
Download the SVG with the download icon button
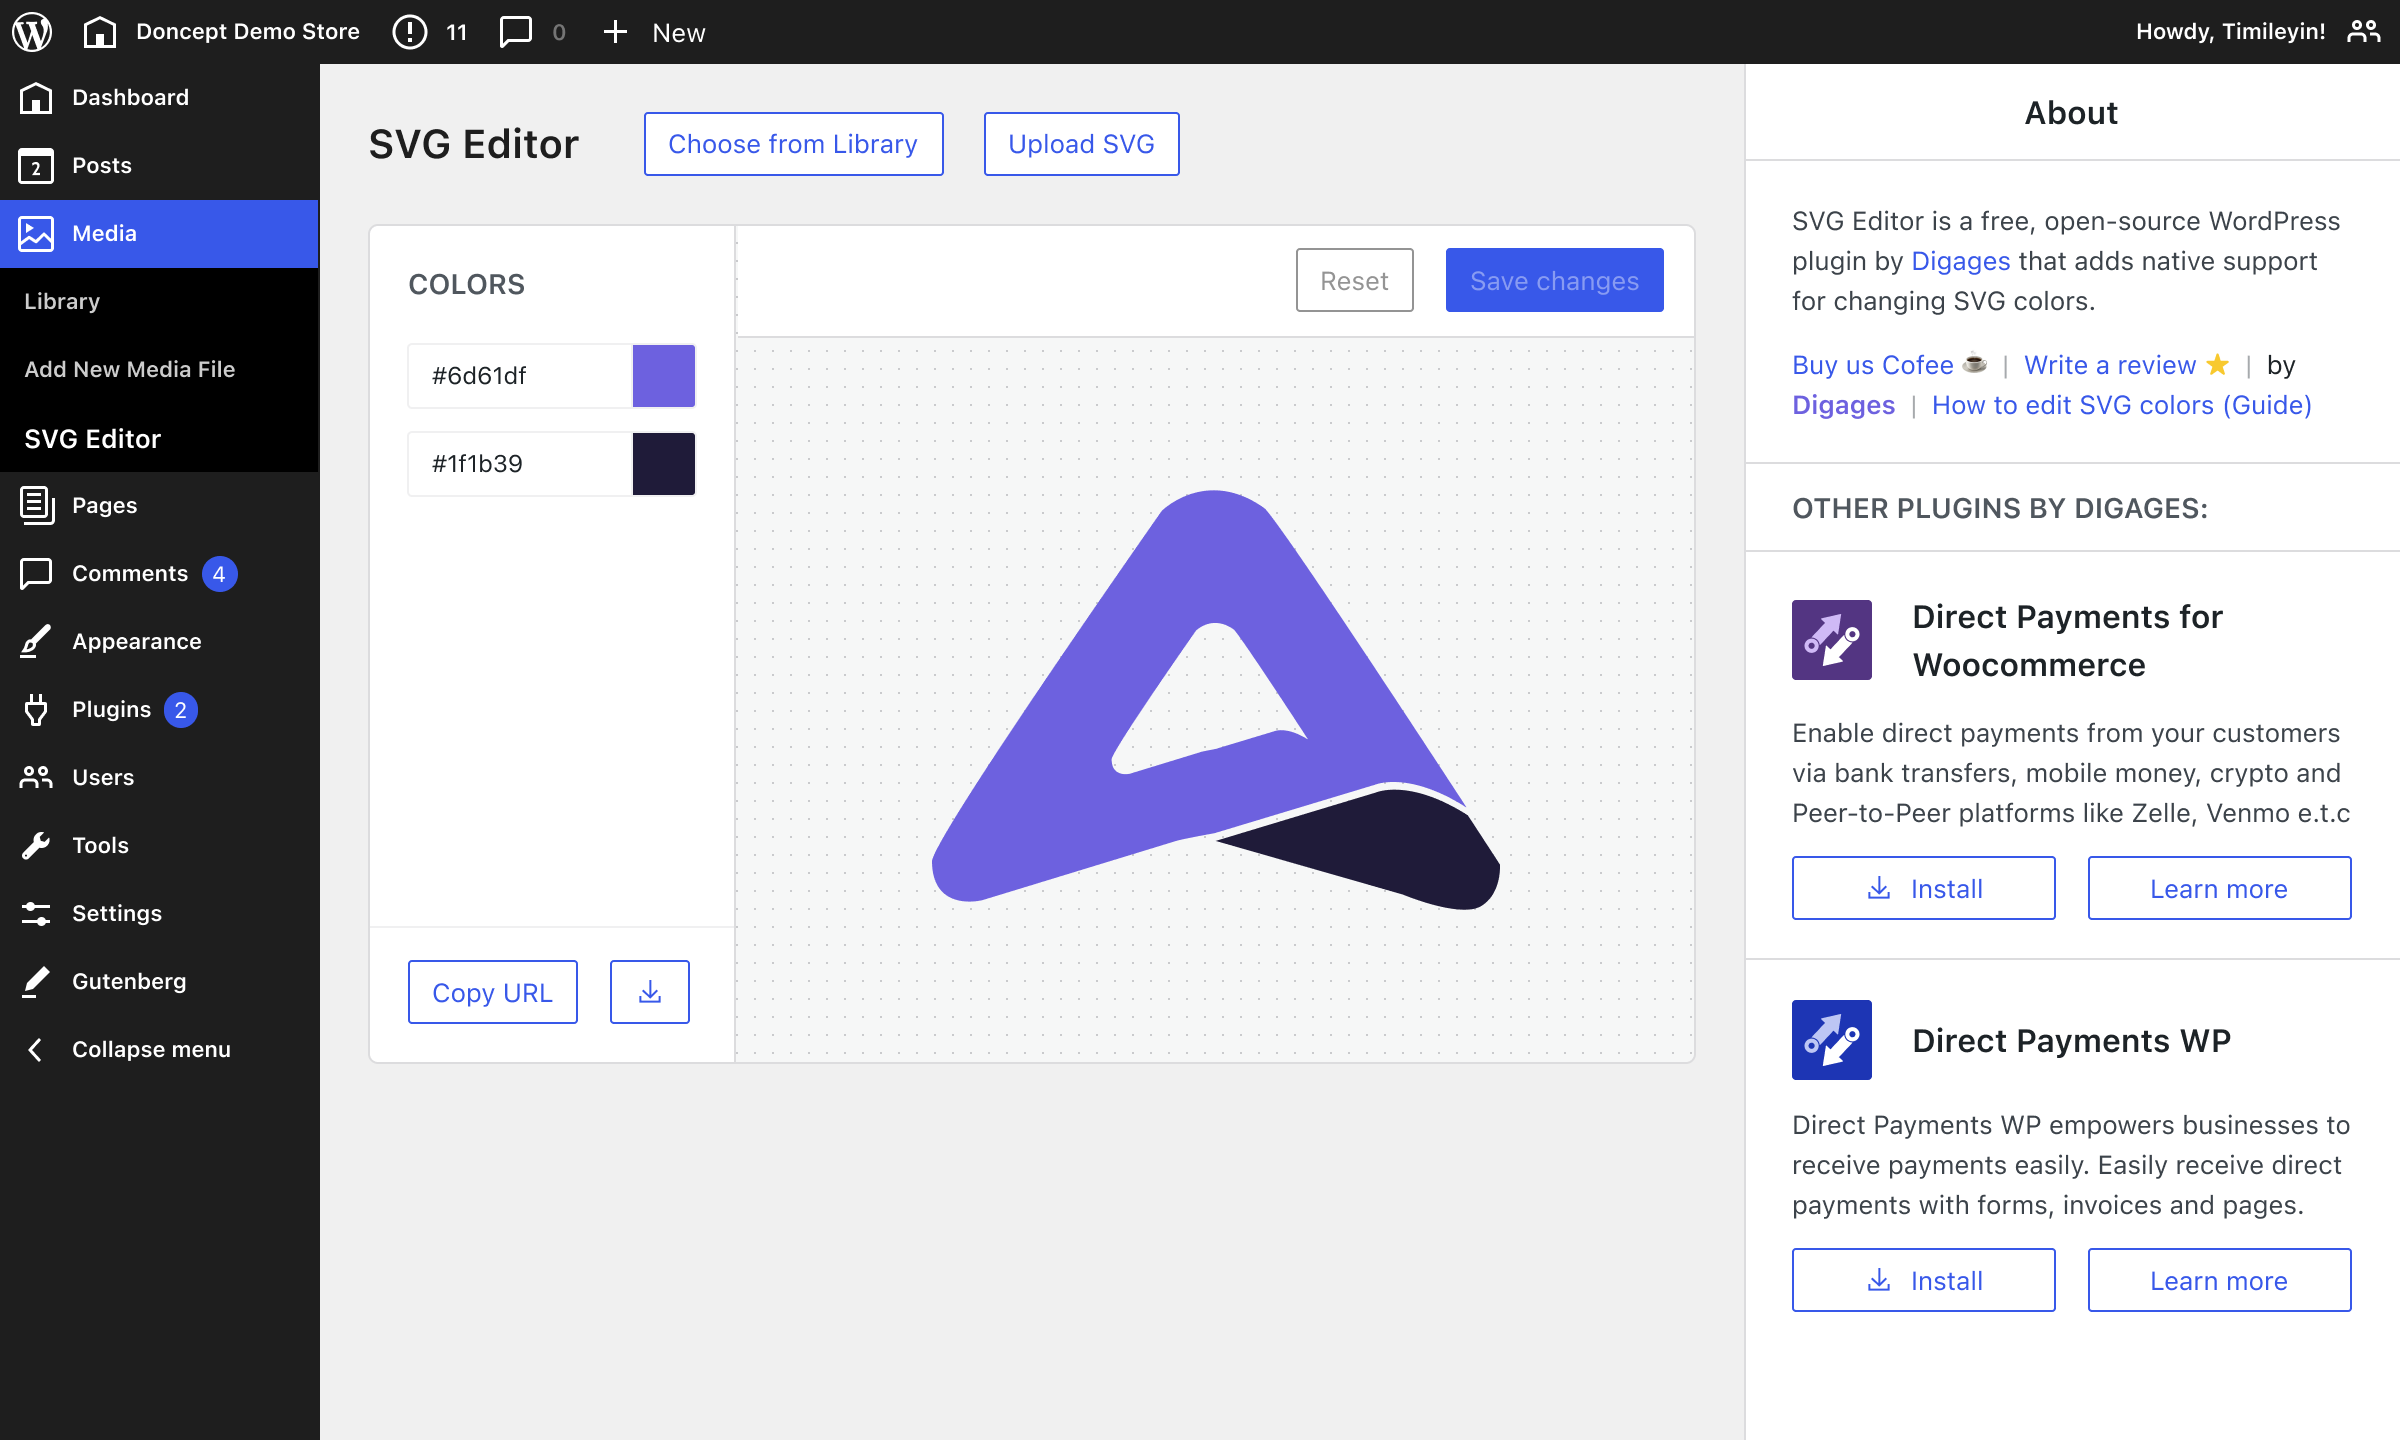[650, 992]
